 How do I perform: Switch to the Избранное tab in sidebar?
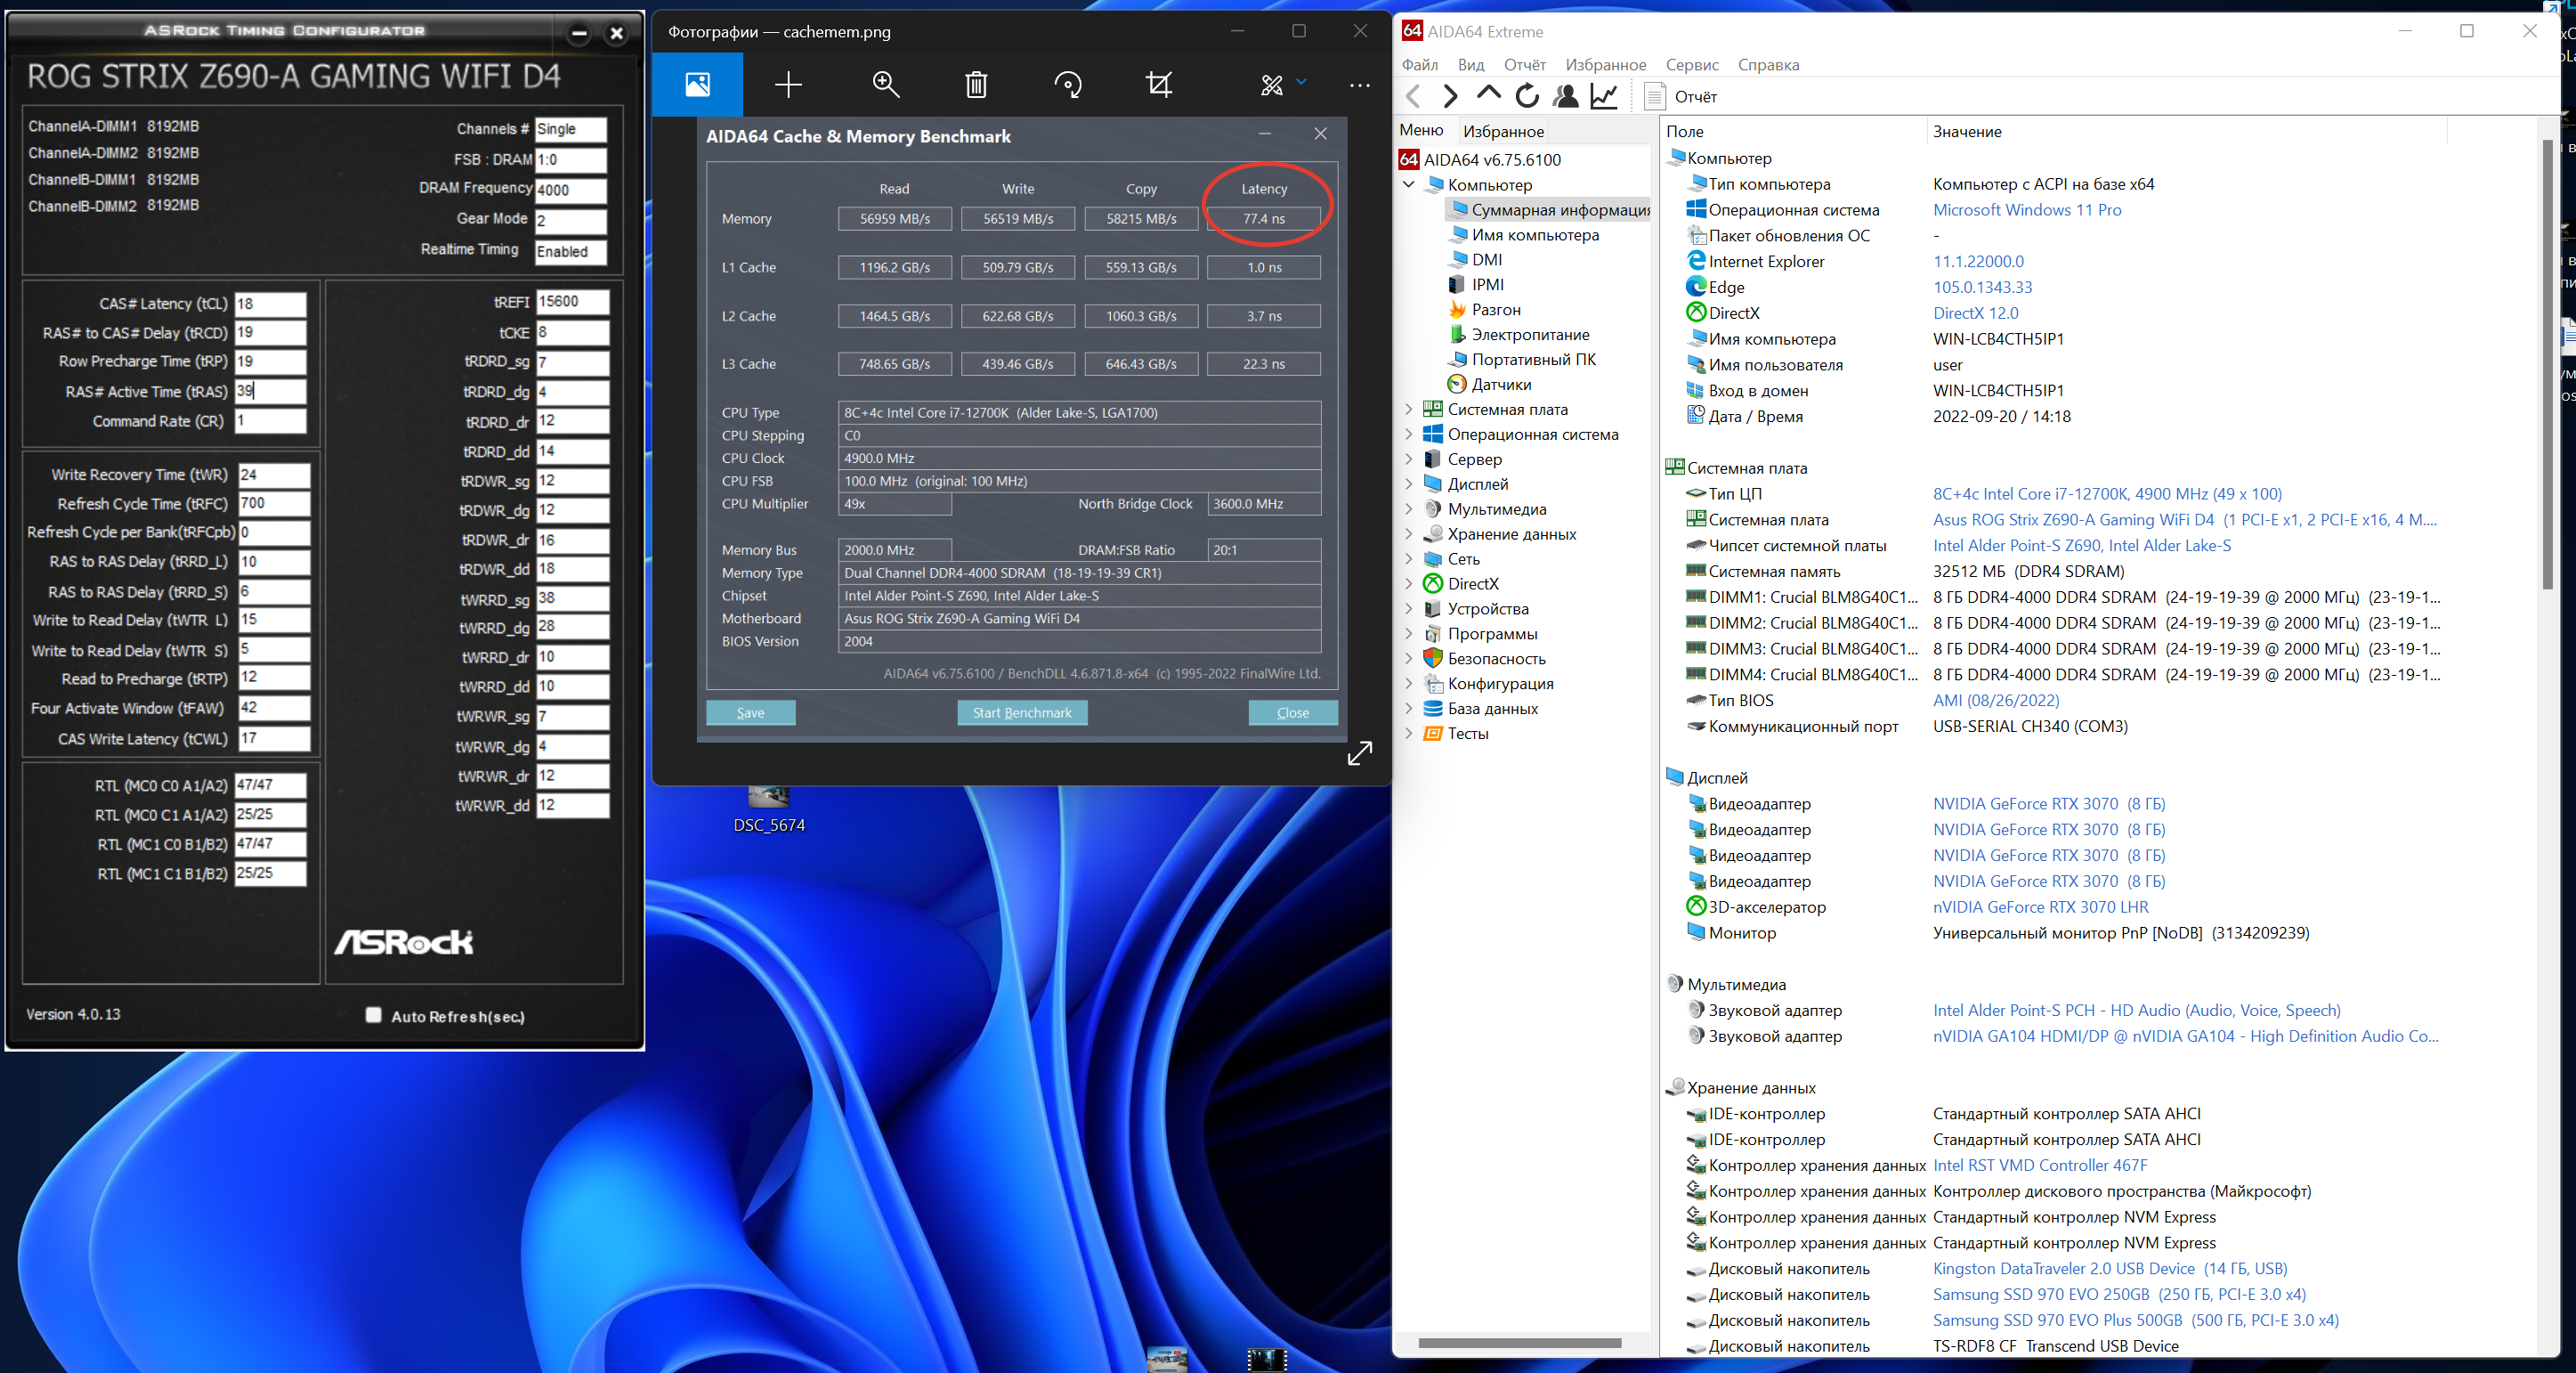(1502, 131)
